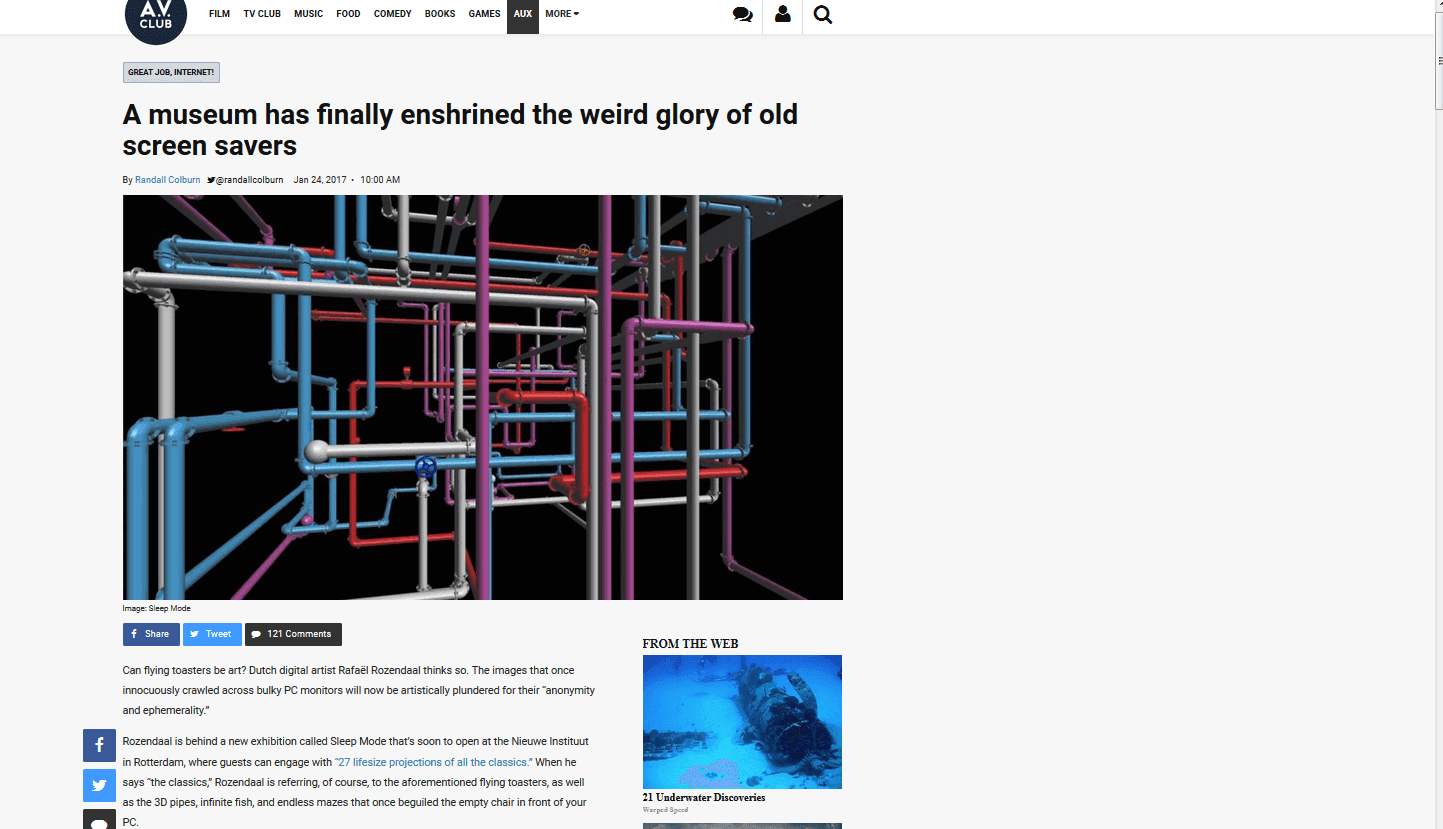The height and width of the screenshot is (829, 1443).
Task: Click the 3D pipes screensaver image
Action: 483,397
